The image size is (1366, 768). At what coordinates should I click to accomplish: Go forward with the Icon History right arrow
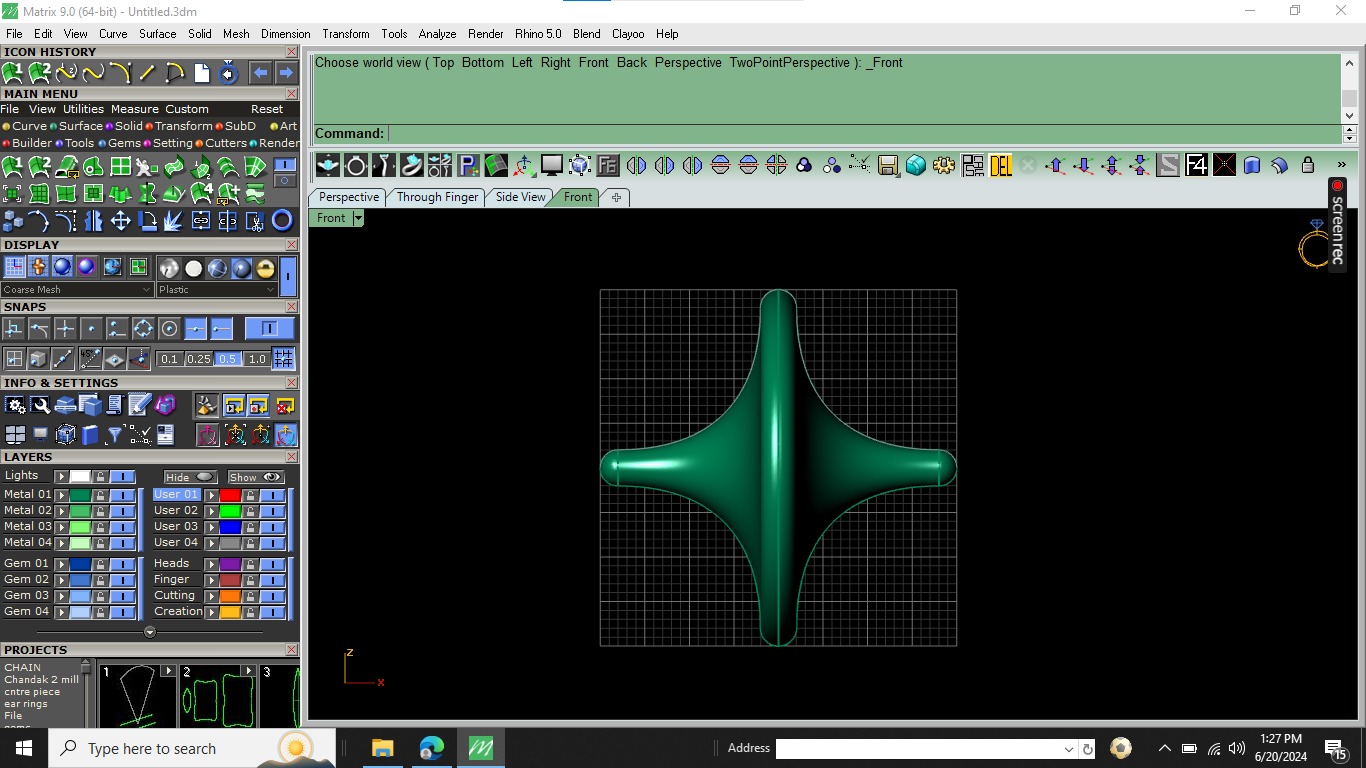click(x=286, y=73)
